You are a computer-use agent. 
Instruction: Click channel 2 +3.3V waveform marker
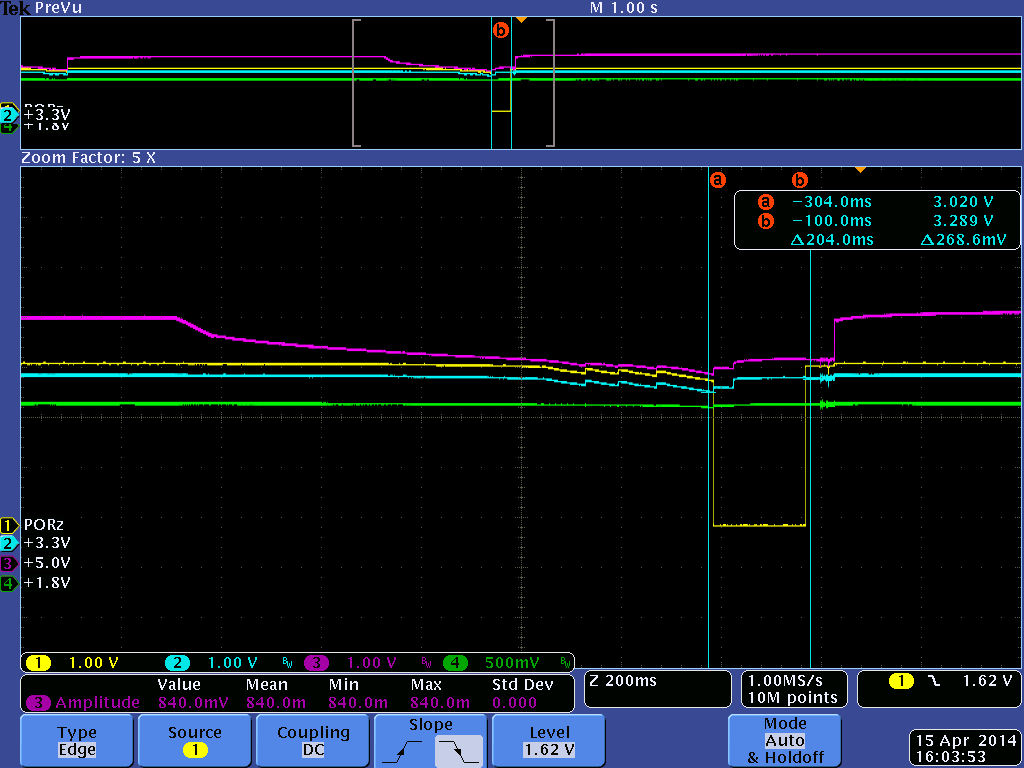[x=9, y=543]
